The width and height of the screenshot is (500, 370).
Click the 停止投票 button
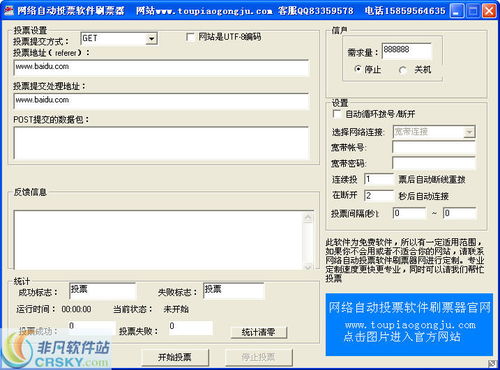259,357
